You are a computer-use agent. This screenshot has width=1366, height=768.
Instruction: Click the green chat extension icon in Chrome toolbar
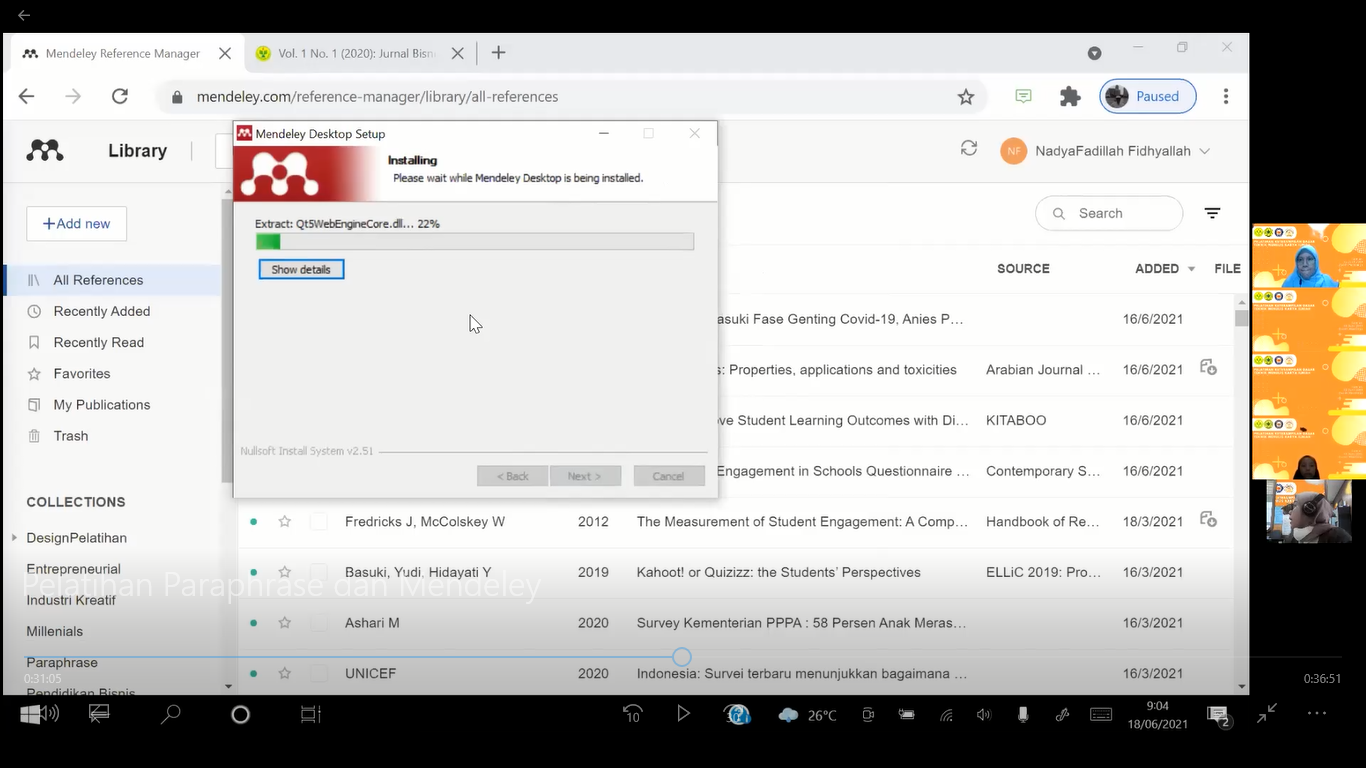click(x=1023, y=96)
